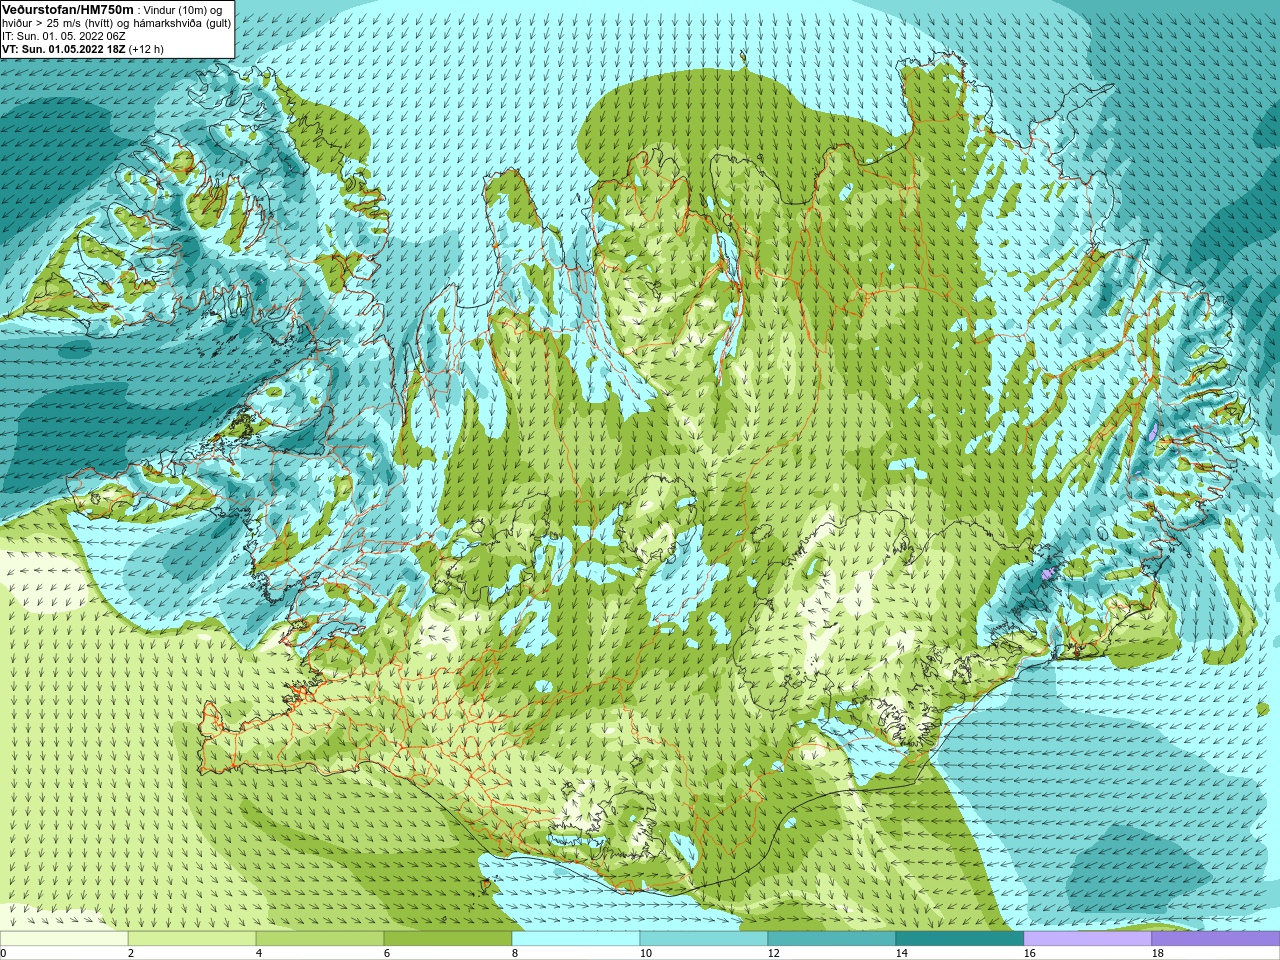The height and width of the screenshot is (960, 1280).
Task: Click the legend label "12"
Action: coord(774,953)
